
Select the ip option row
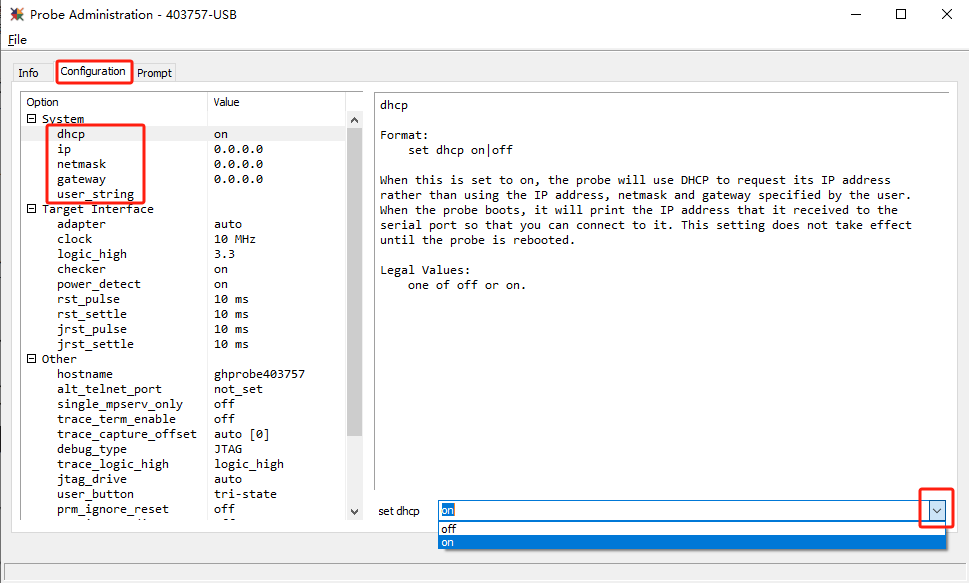[64, 149]
